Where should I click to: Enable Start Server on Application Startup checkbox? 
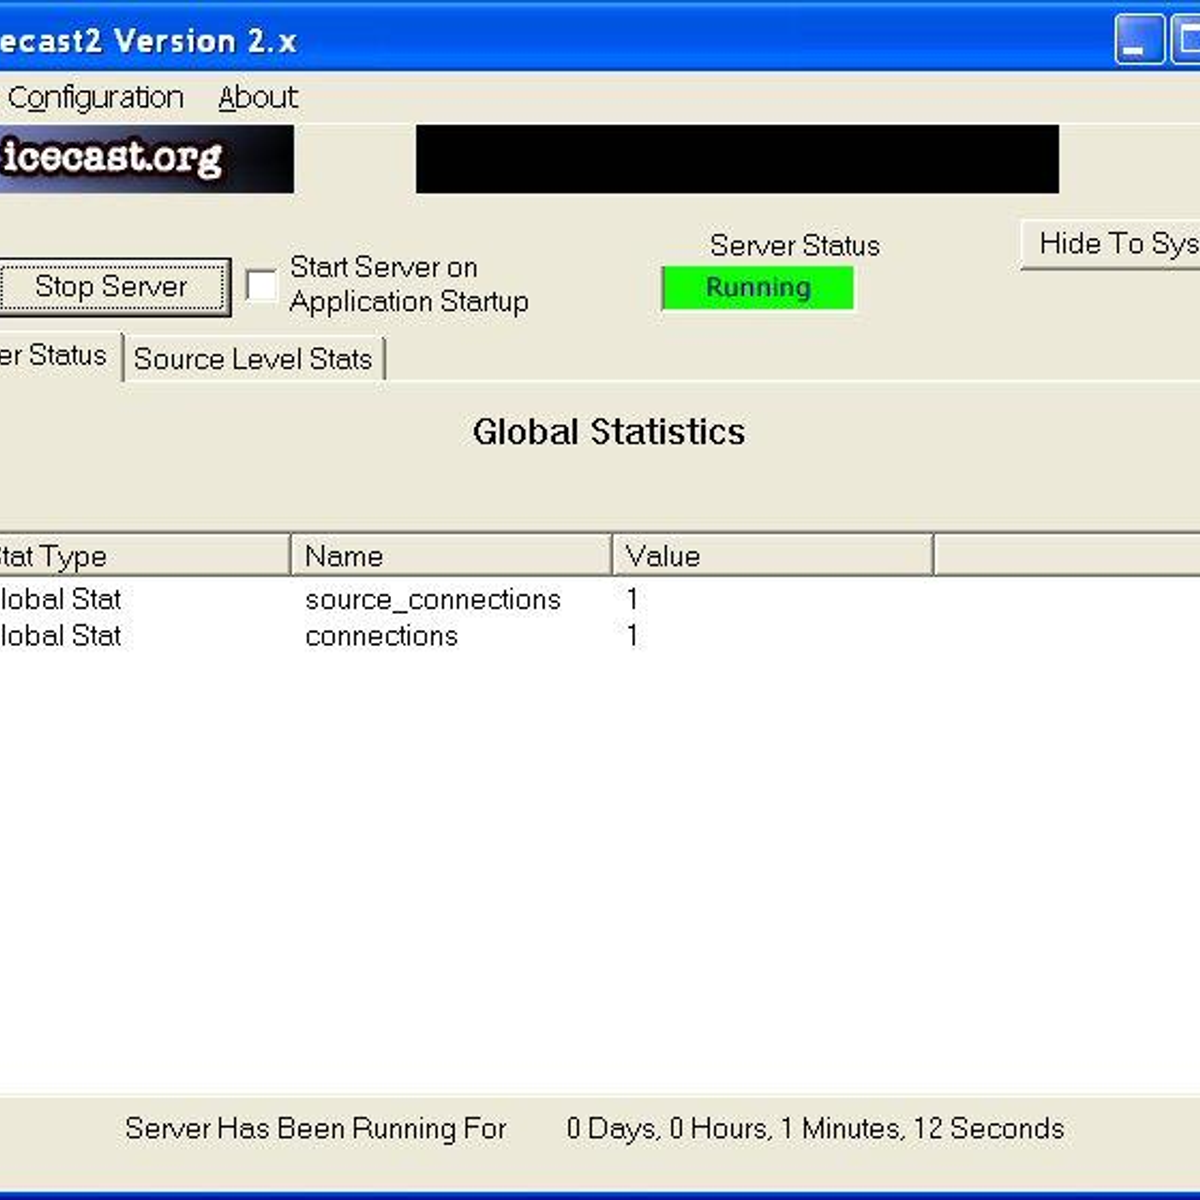pyautogui.click(x=261, y=285)
